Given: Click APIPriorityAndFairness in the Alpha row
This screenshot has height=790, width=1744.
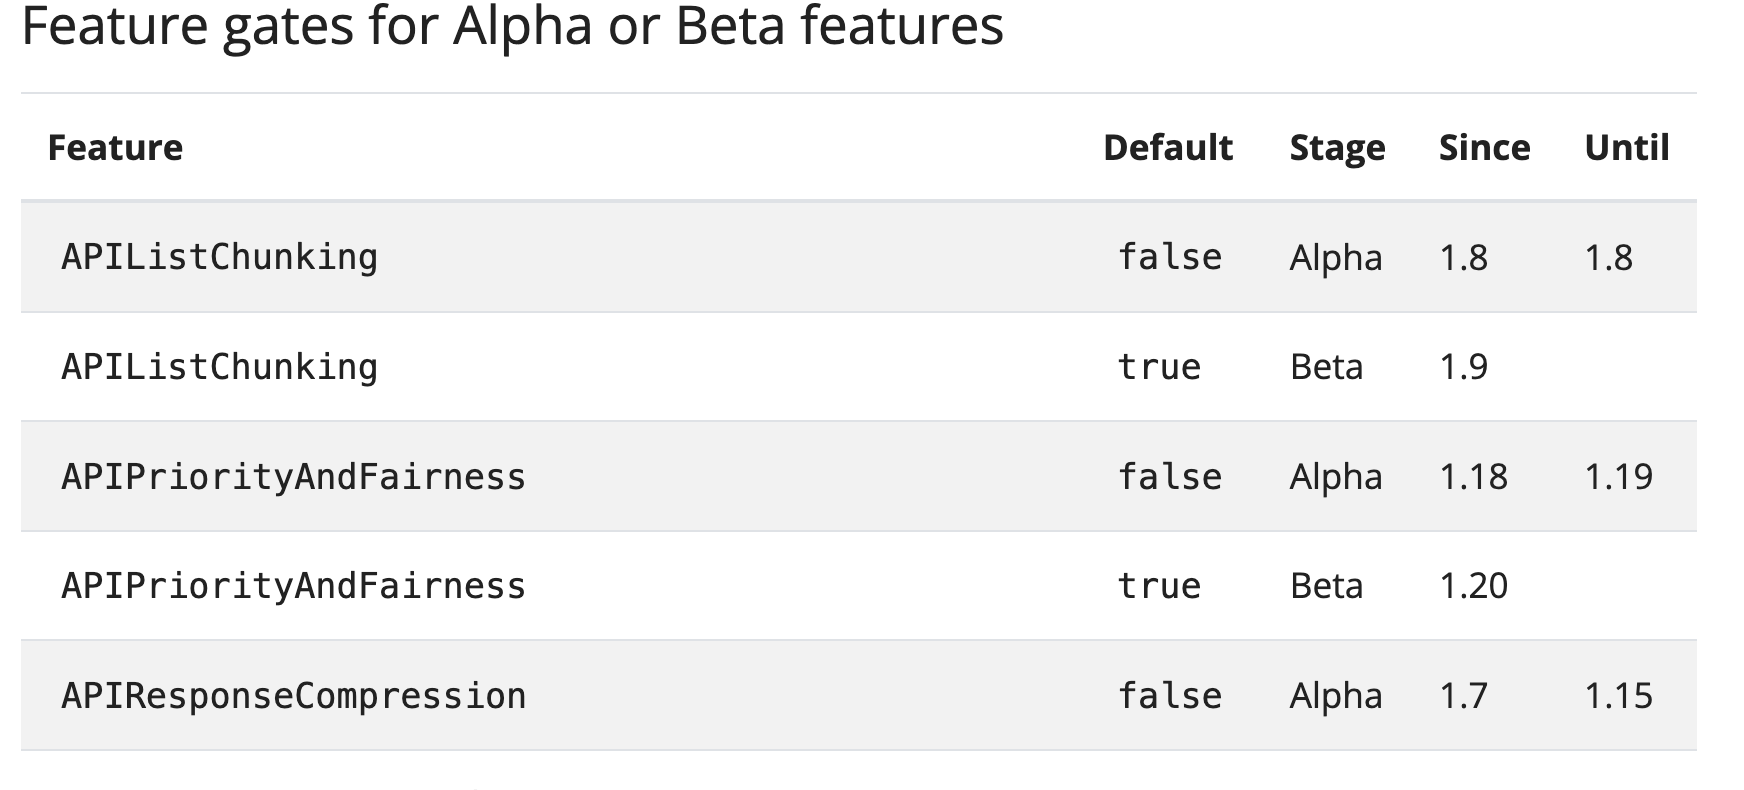Looking at the screenshot, I should click(x=293, y=477).
